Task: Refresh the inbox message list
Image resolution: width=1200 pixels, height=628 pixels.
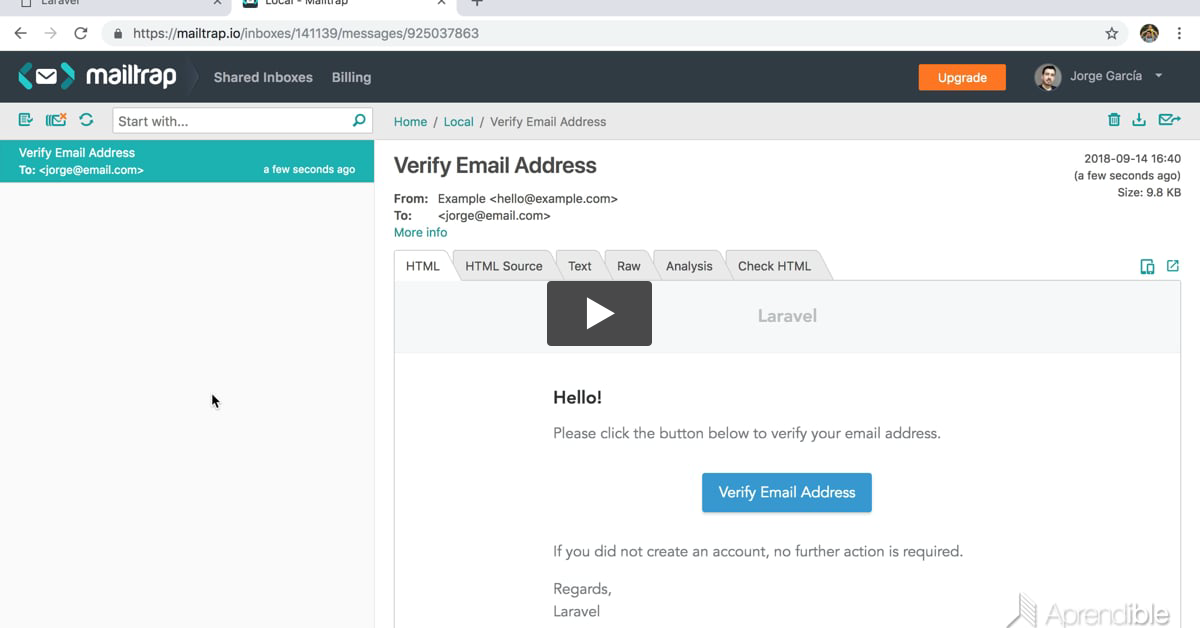Action: pos(86,120)
